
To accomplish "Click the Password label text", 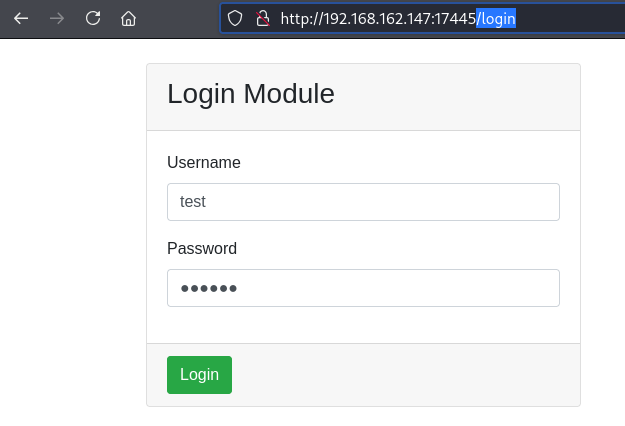I will pos(202,249).
